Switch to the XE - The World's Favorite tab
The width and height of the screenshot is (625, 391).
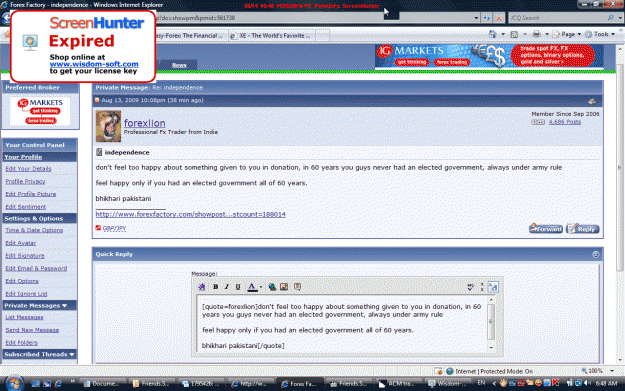(272, 36)
